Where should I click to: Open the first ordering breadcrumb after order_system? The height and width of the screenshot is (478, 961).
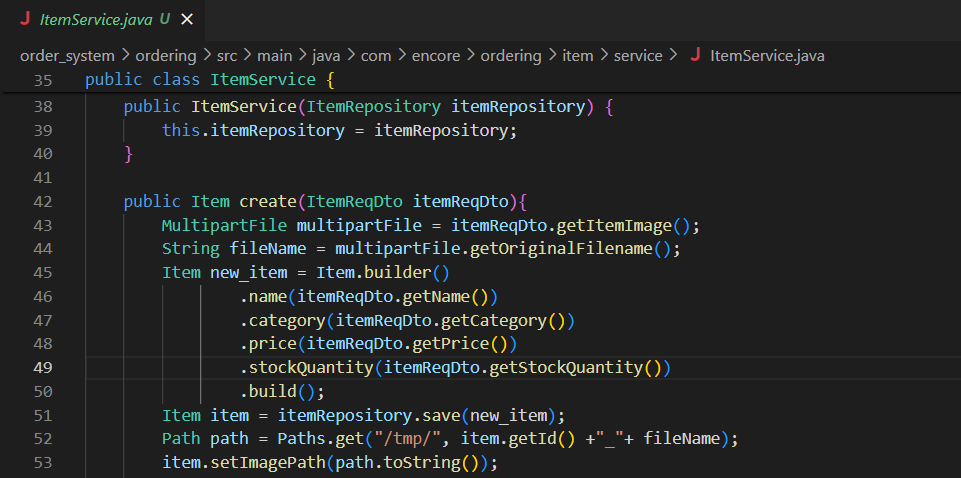[165, 56]
